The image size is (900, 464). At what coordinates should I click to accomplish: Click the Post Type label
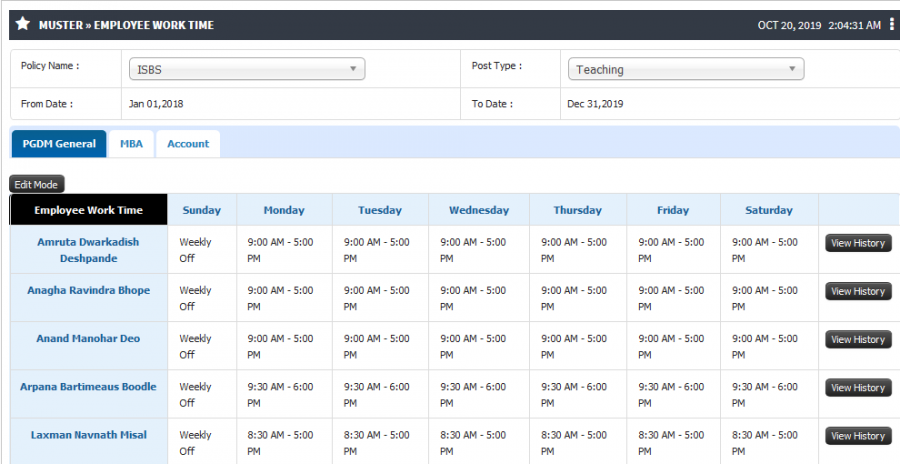click(496, 65)
